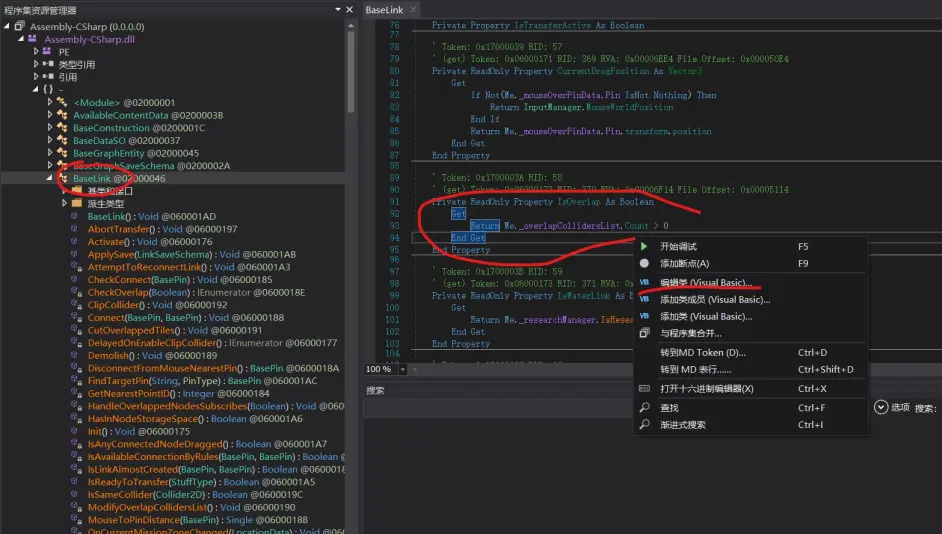Expand the PE node
Screen dimensions: 942x534
click(36, 51)
